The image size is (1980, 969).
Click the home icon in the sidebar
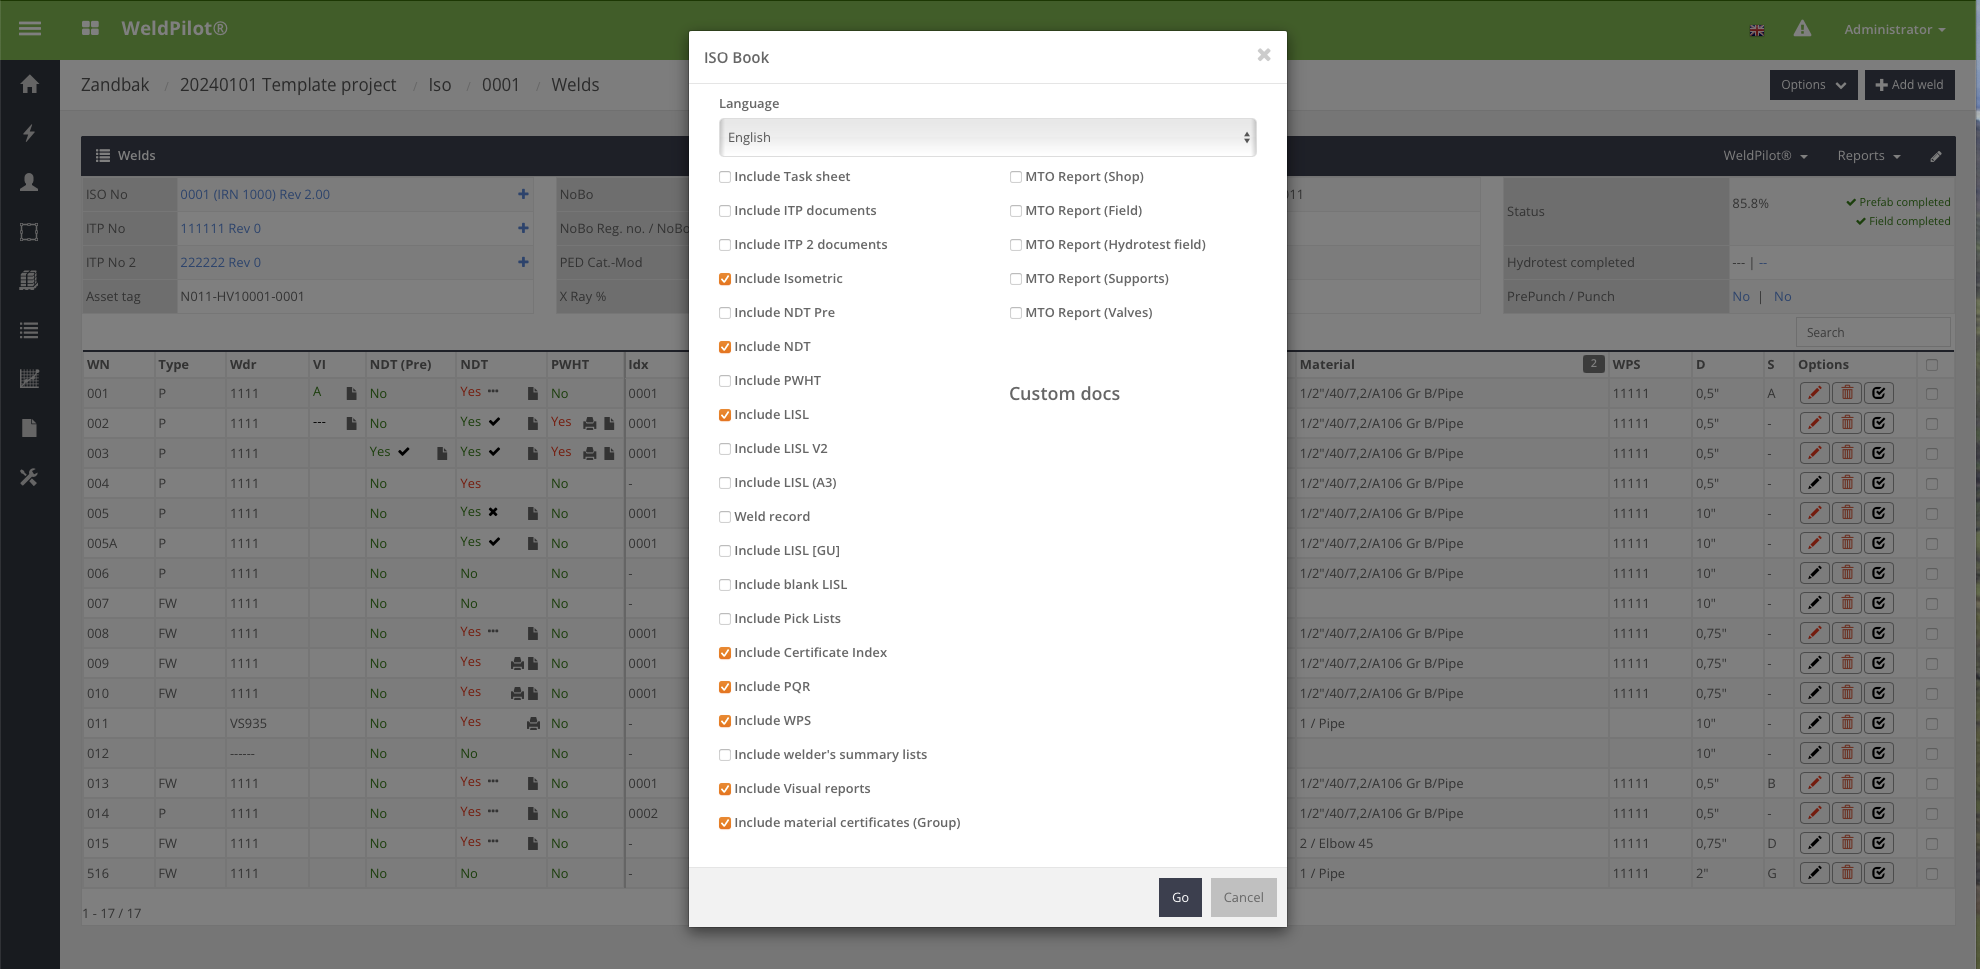(x=29, y=85)
